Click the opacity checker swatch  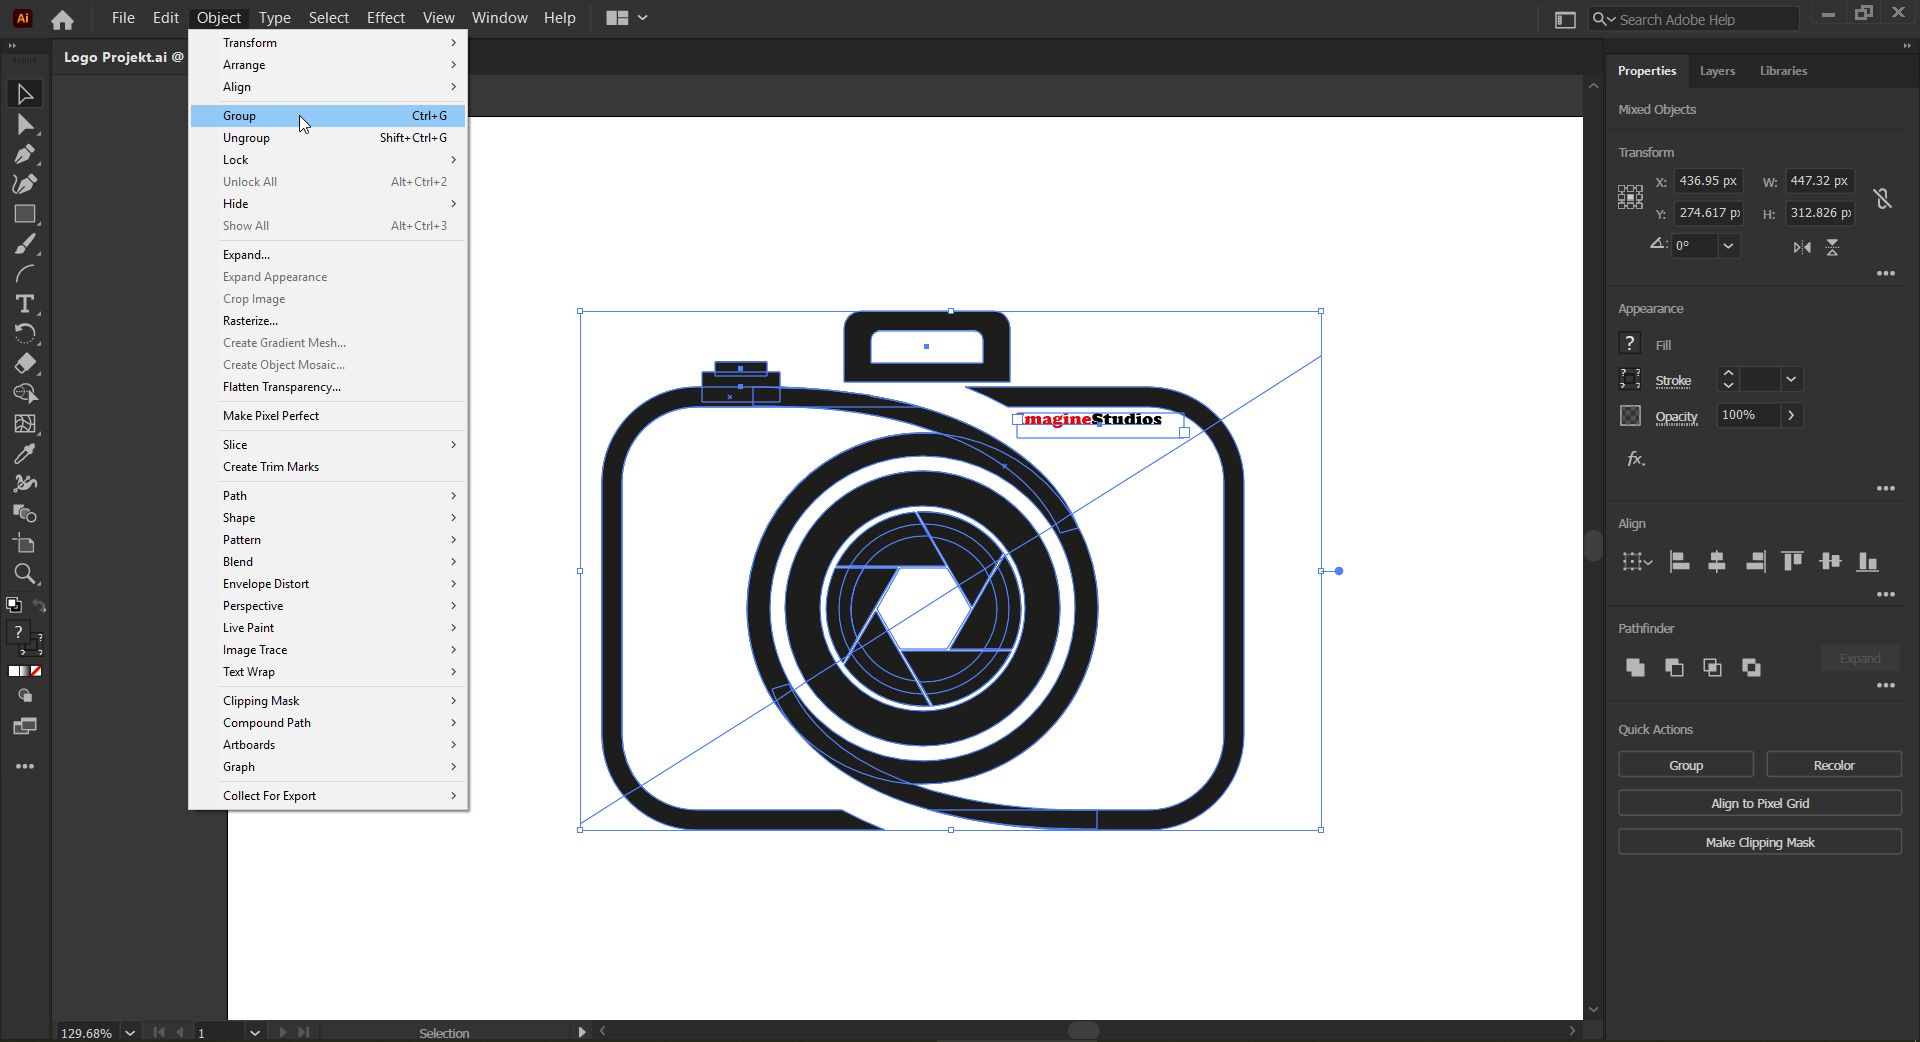[1630, 415]
